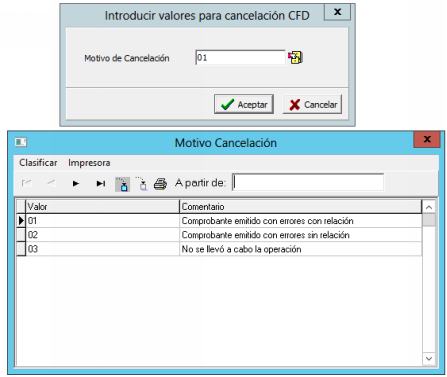Focus the Motivo de Cancelación input field
447x377 pixels.
click(241, 57)
